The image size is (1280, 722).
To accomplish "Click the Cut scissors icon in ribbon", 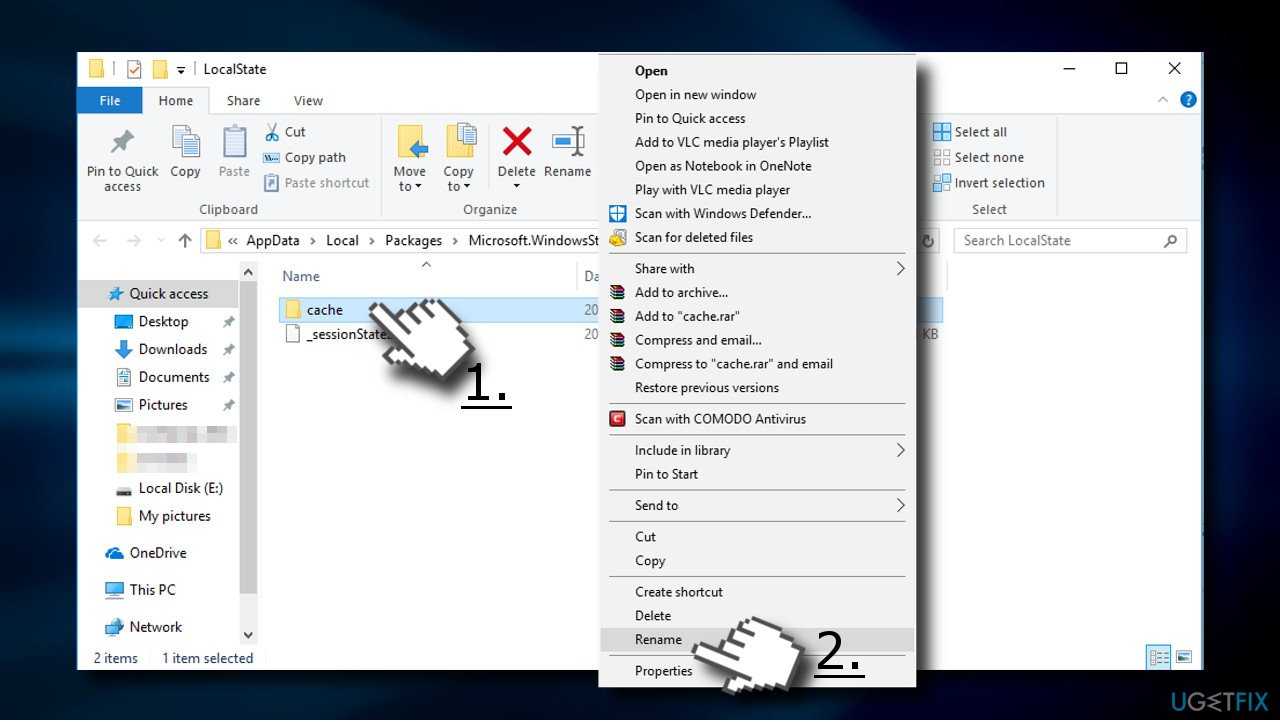I will coord(272,132).
